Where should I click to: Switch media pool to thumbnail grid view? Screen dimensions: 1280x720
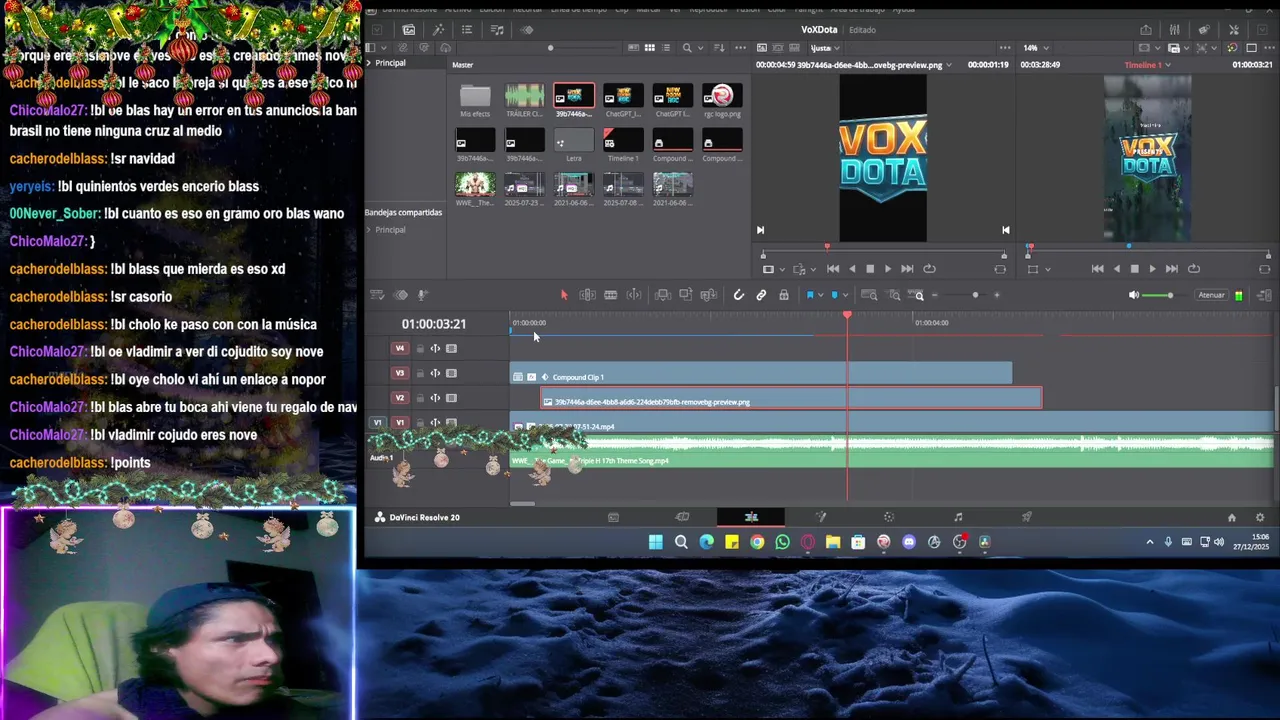point(650,48)
